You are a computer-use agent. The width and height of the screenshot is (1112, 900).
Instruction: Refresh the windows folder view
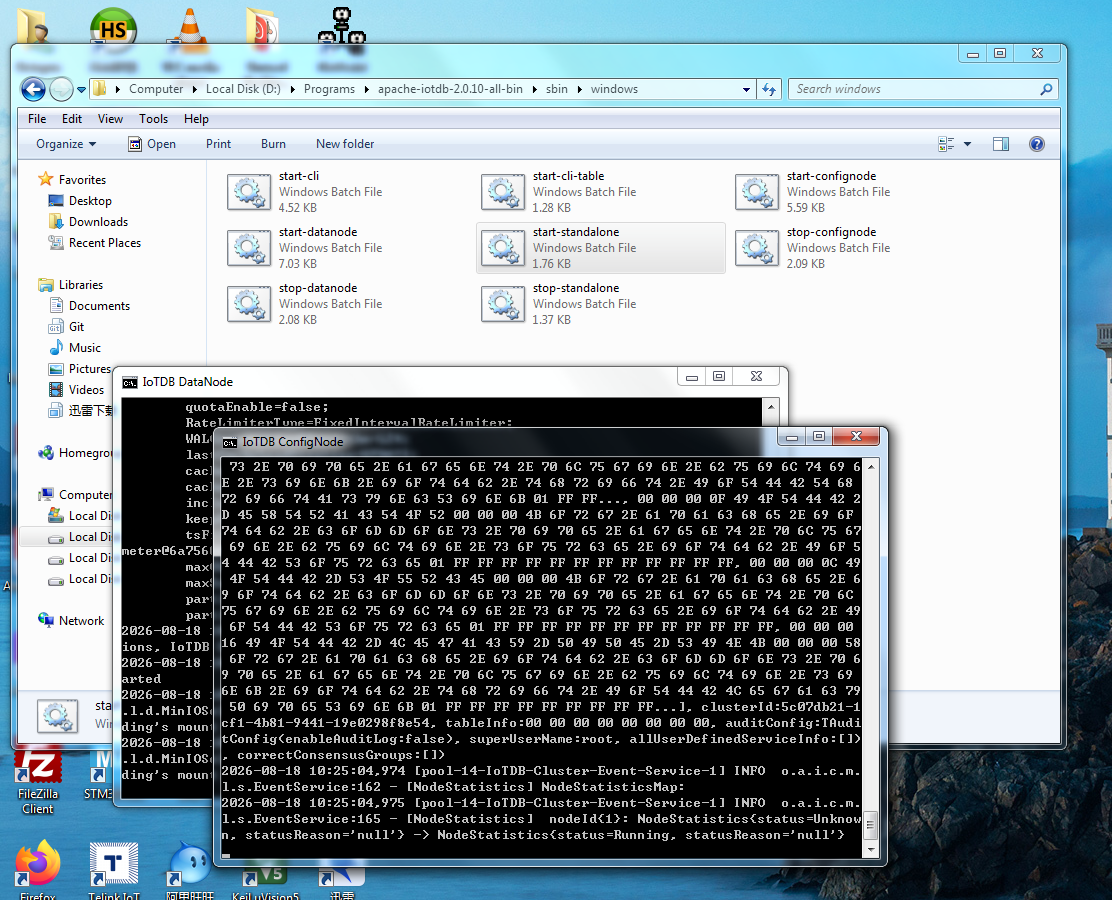769,89
